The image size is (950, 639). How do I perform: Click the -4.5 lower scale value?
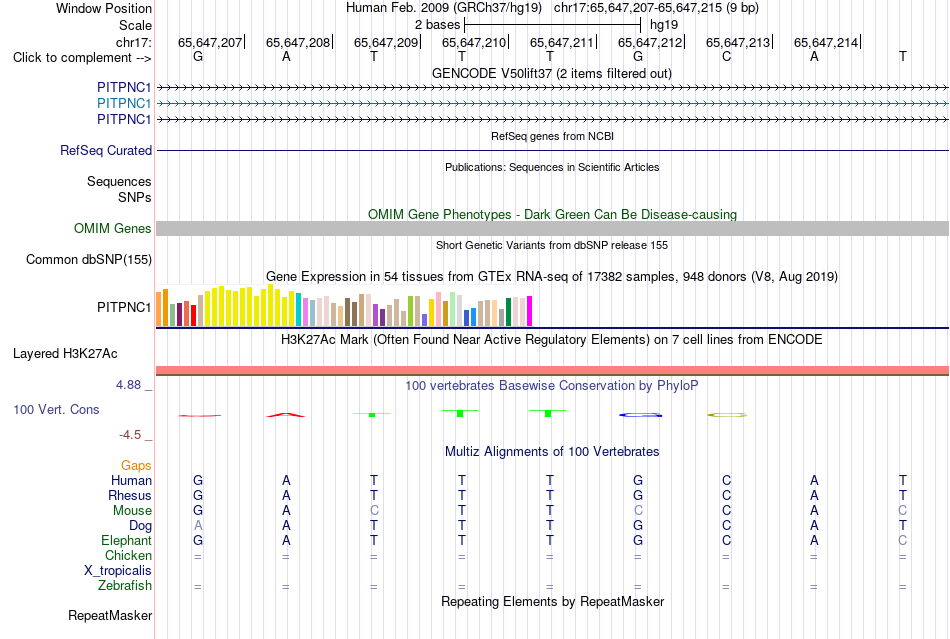coord(130,435)
